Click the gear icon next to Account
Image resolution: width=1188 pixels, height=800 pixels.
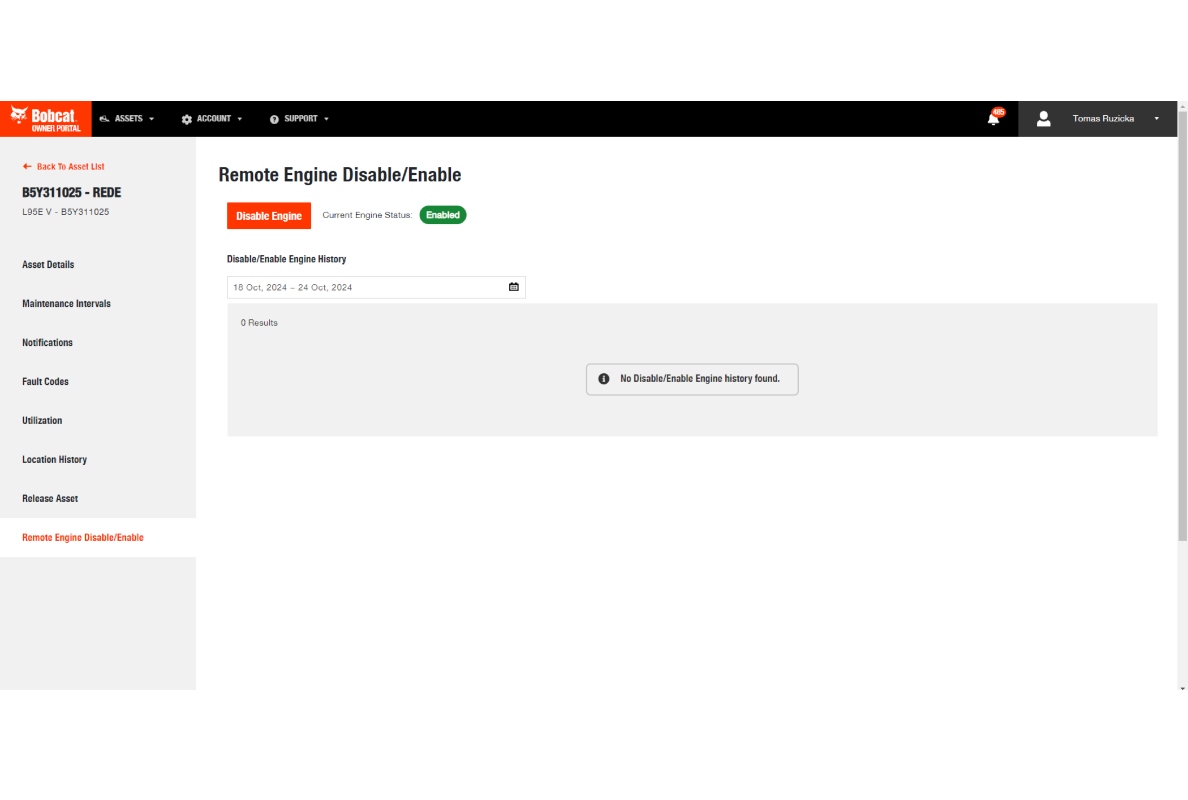[186, 120]
